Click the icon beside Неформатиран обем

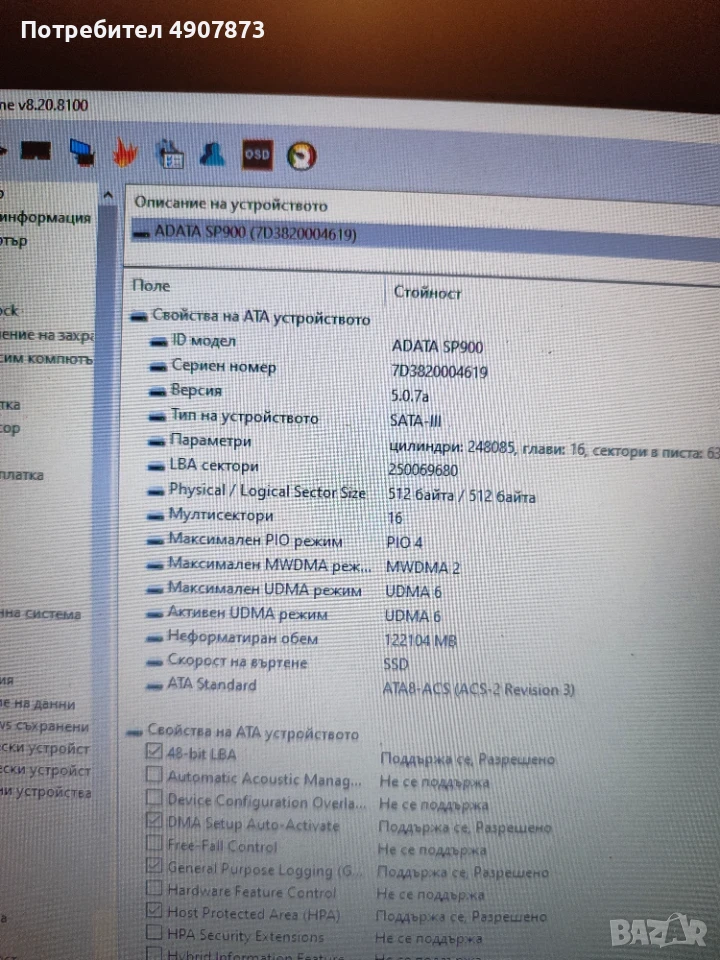pyautogui.click(x=154, y=639)
